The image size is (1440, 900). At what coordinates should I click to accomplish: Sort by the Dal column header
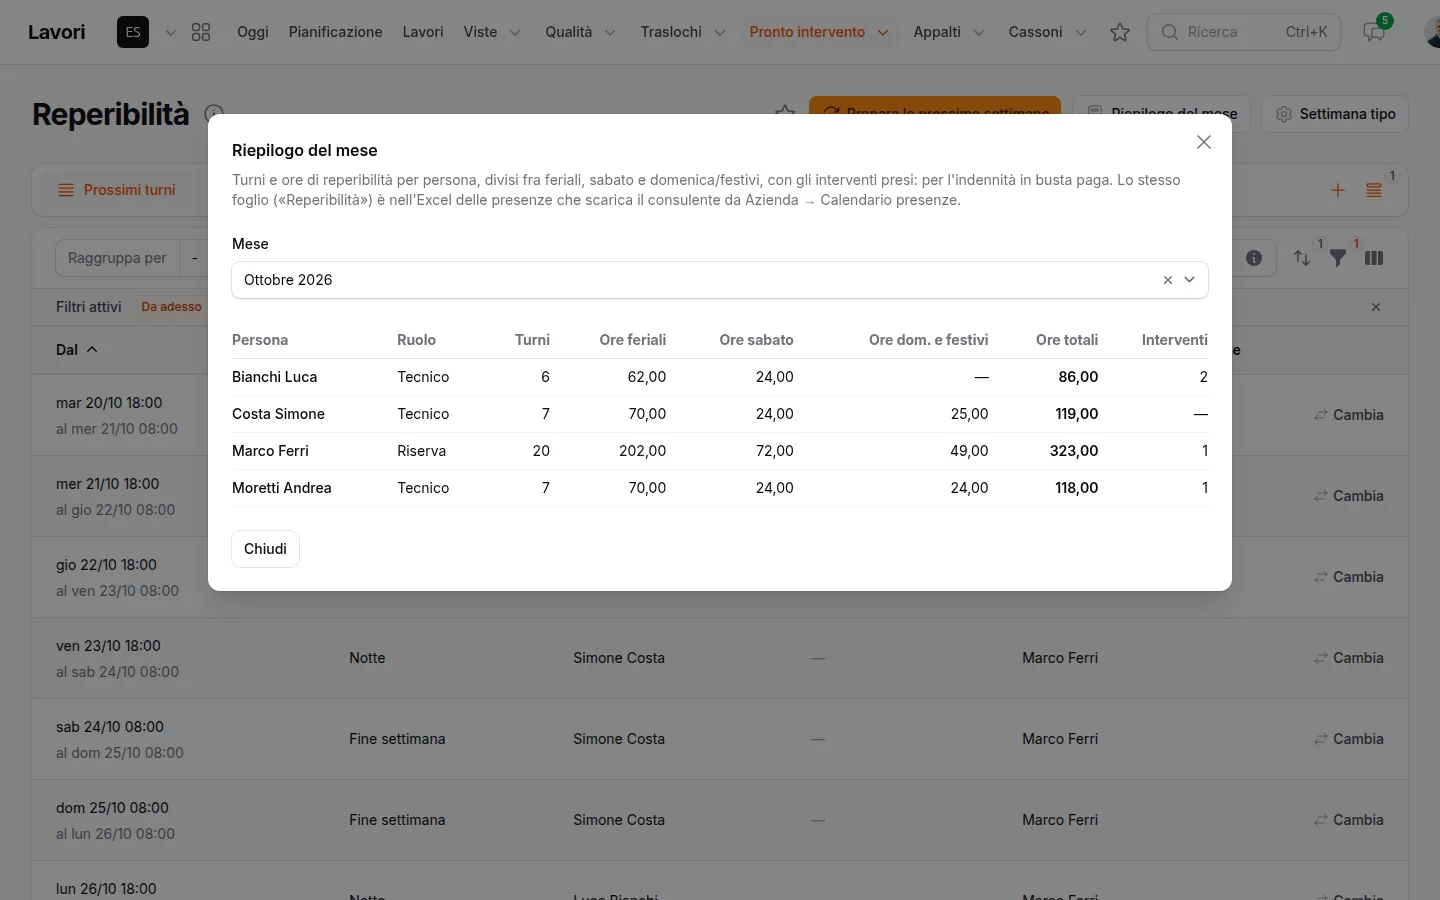coord(77,350)
